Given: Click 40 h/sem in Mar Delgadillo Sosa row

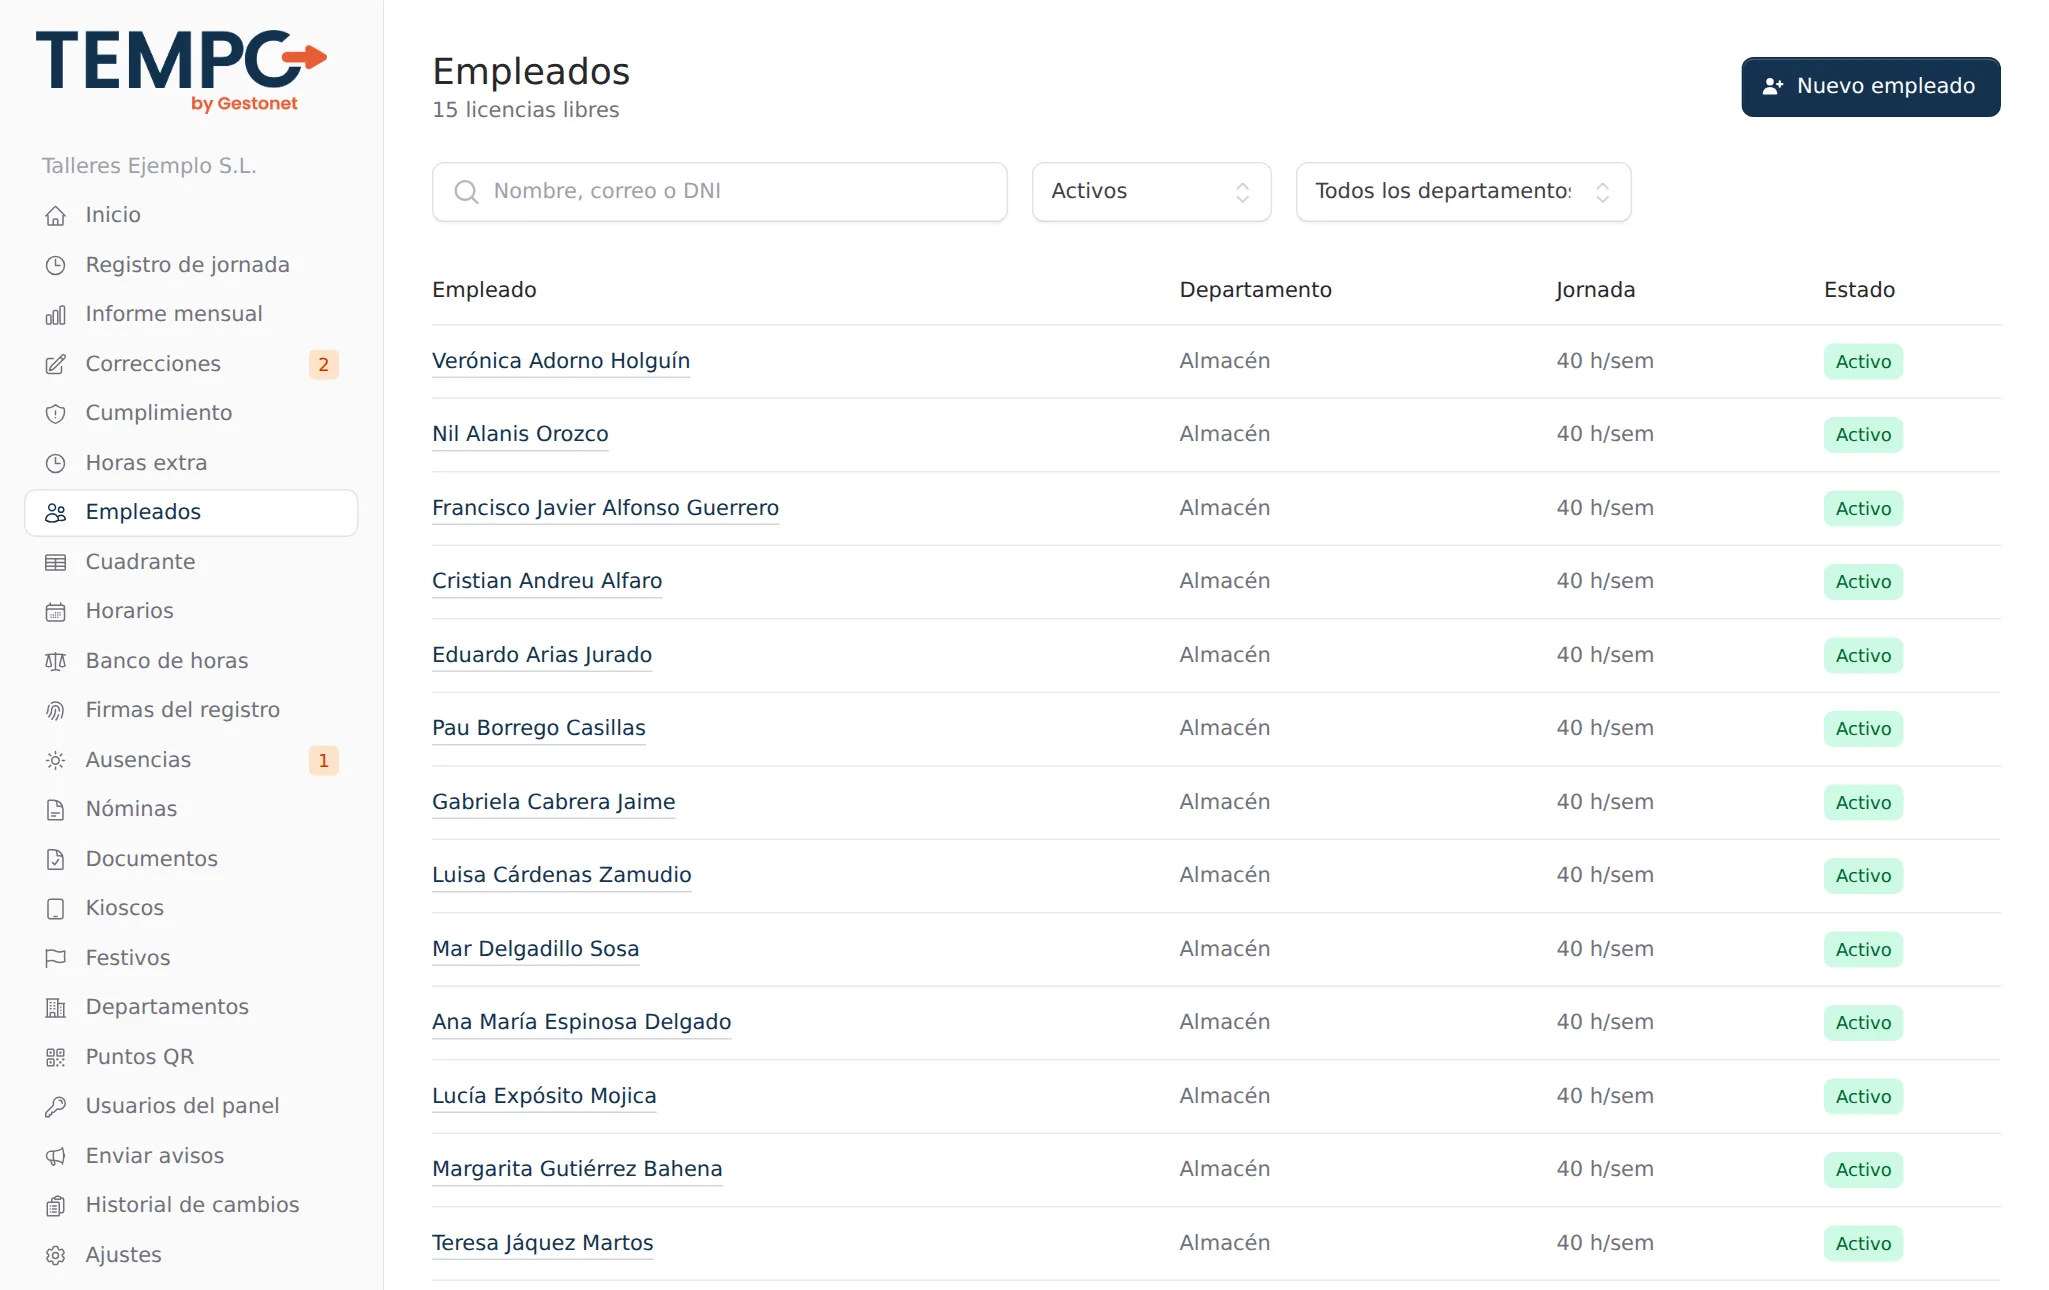Looking at the screenshot, I should pos(1604,949).
